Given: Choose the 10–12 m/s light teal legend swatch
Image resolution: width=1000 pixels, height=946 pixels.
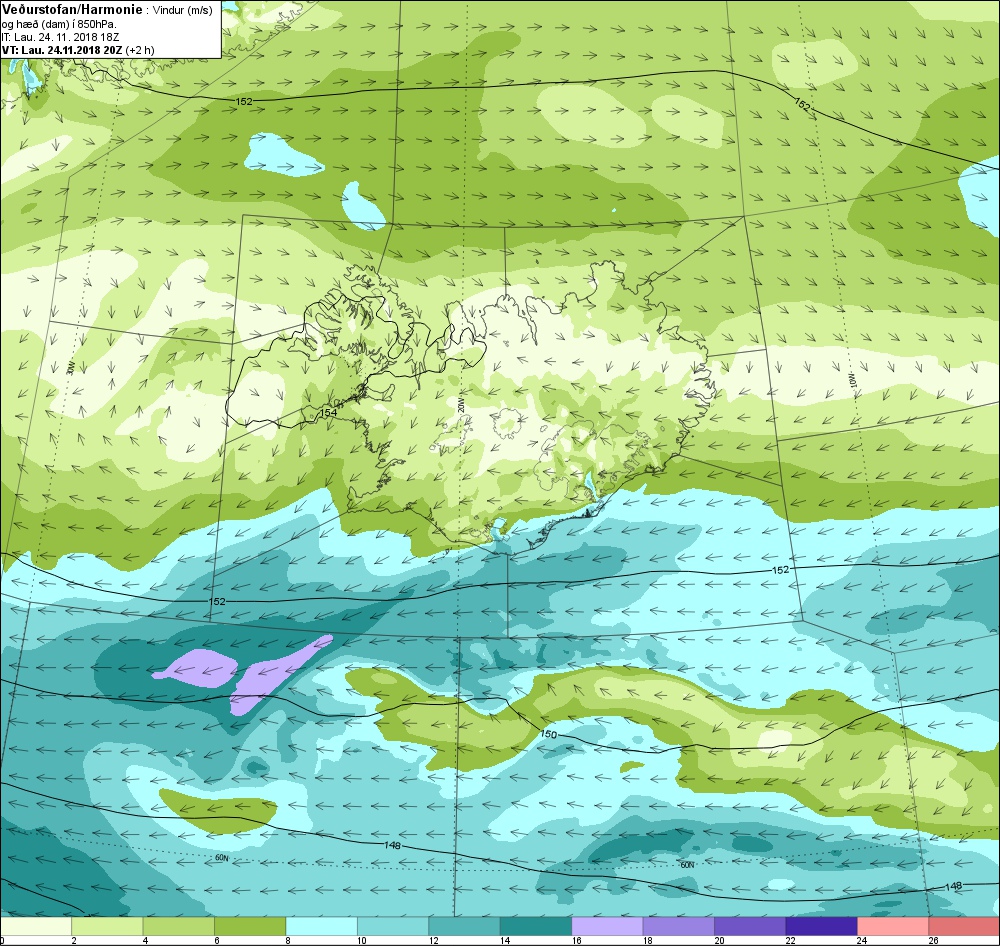Looking at the screenshot, I should coord(393,926).
